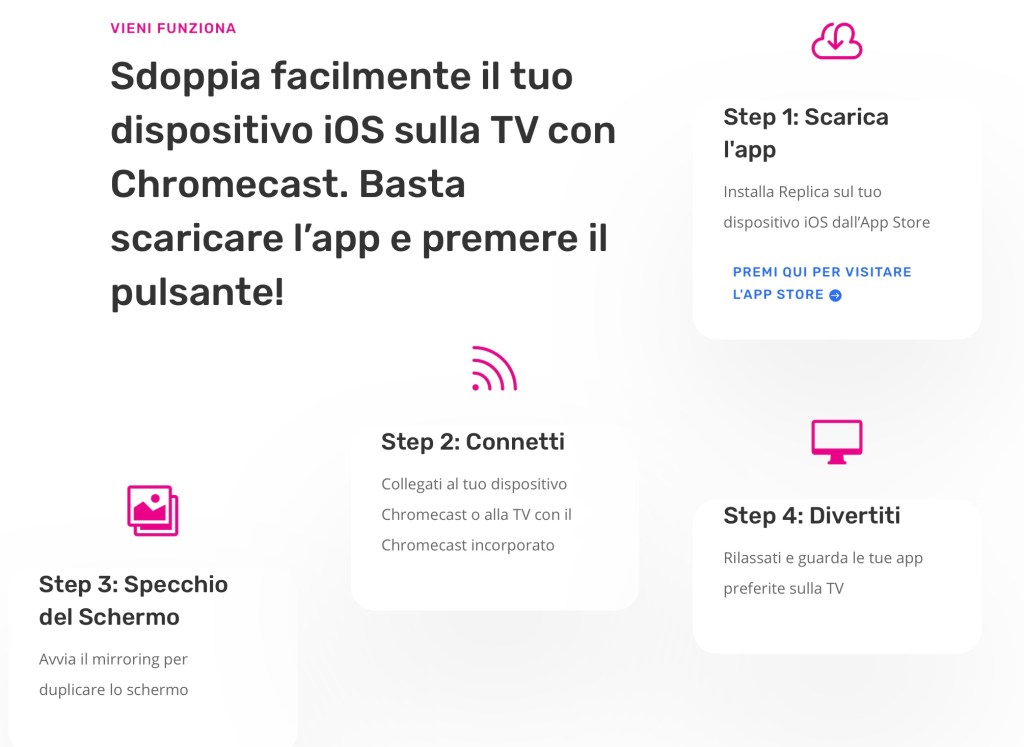This screenshot has width=1024, height=747.
Task: Click the 'Step 3: Specchio del Schermo' heading
Action: click(133, 601)
